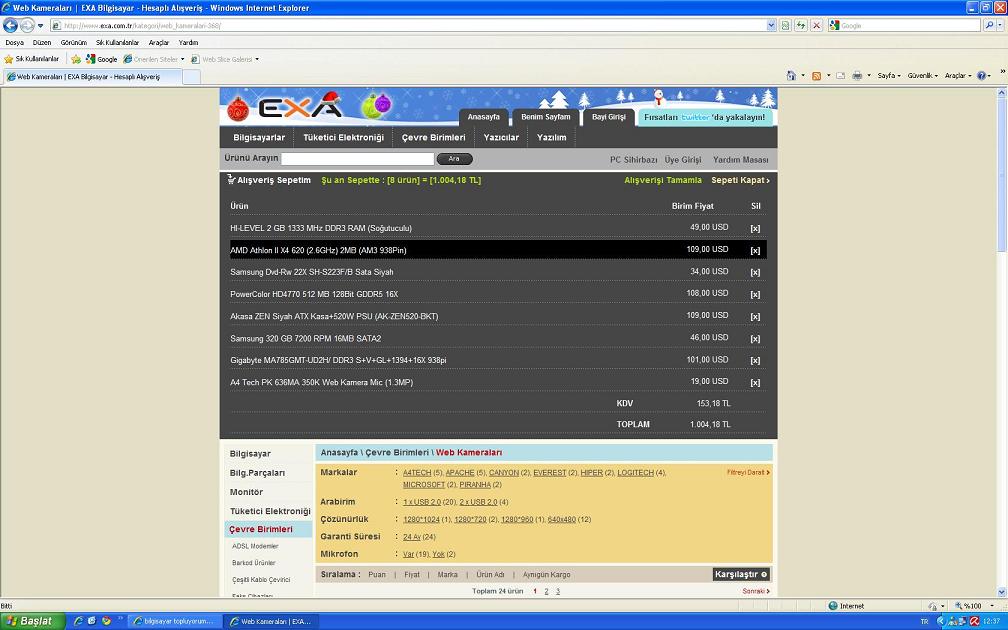This screenshot has width=1008, height=630.
Task: Open the address bar history dropdown
Action: (x=771, y=25)
